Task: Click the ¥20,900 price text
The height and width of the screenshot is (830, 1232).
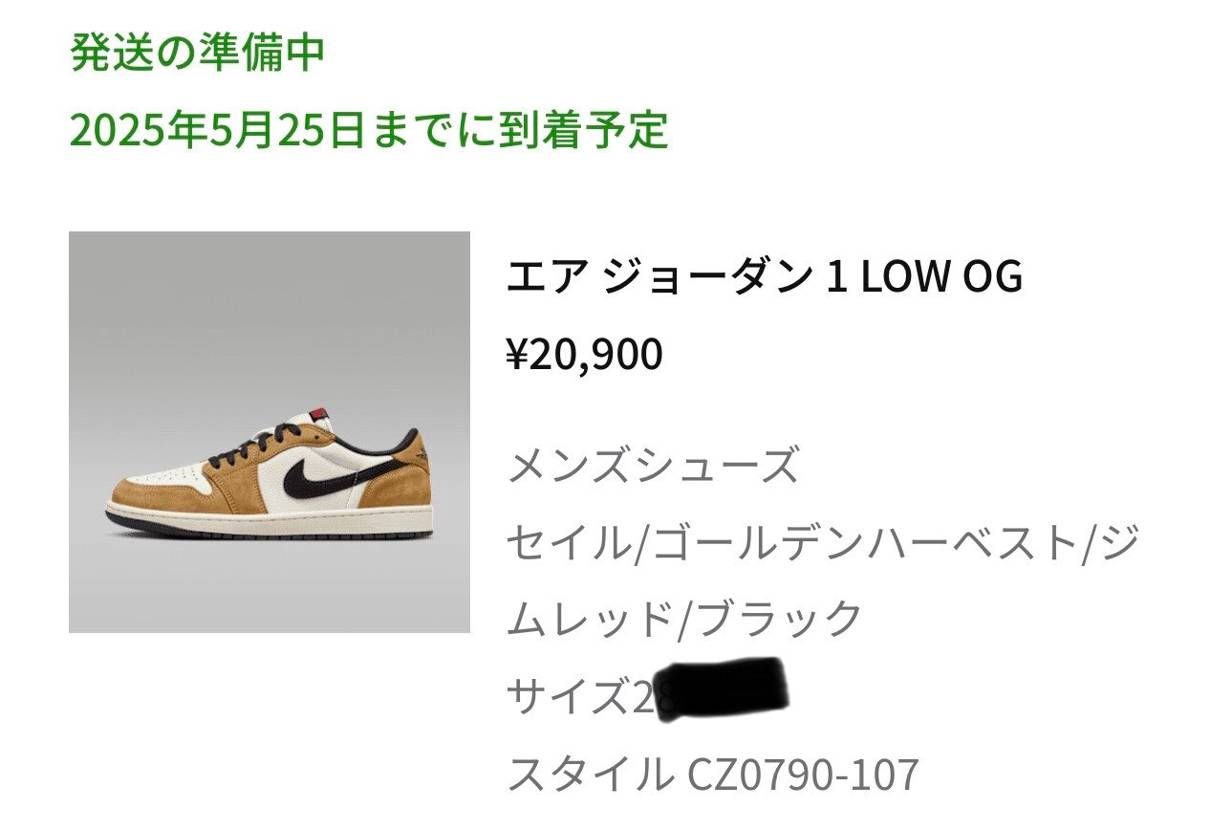Action: 585,354
